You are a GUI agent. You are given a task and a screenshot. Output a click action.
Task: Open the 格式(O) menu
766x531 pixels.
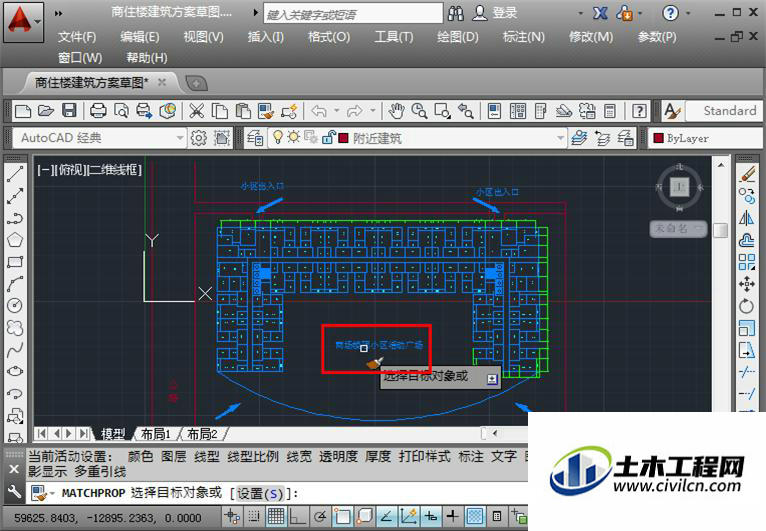329,37
